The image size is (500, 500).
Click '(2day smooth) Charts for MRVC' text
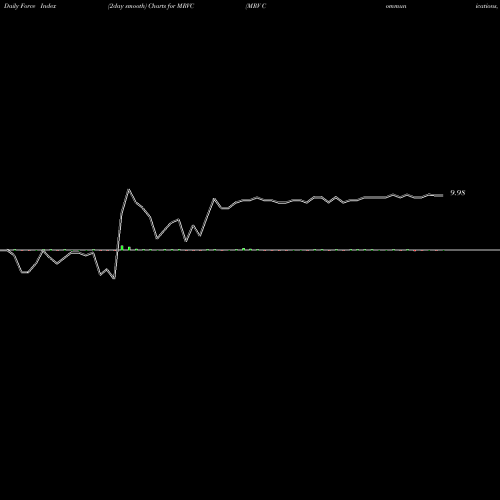coord(151,6)
